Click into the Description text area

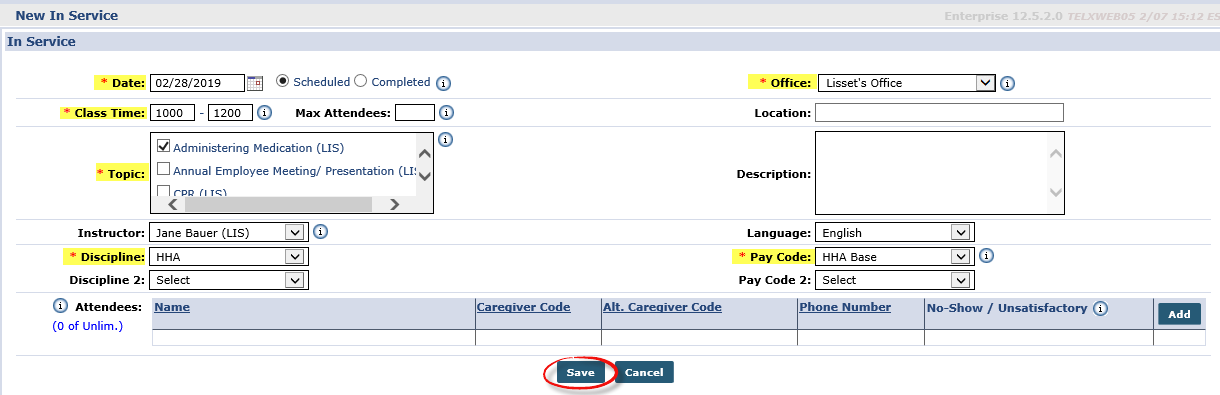[940, 173]
